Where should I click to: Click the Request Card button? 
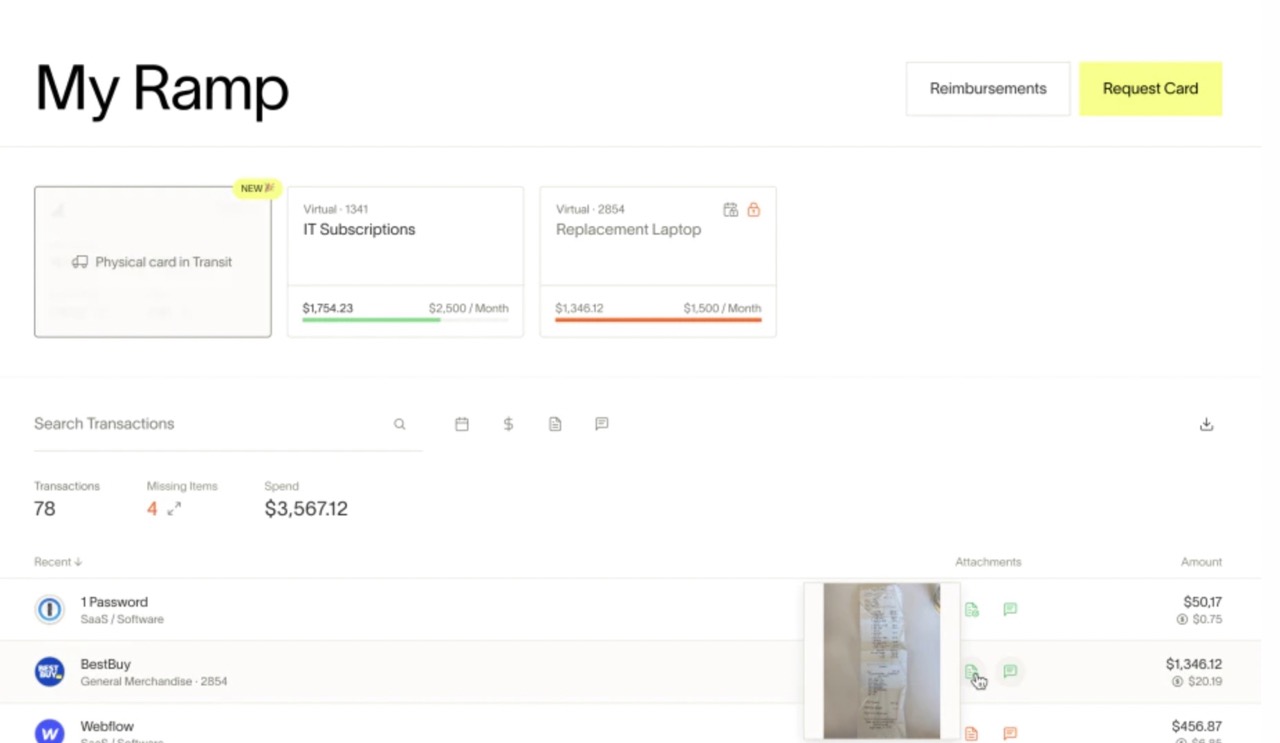[1150, 89]
